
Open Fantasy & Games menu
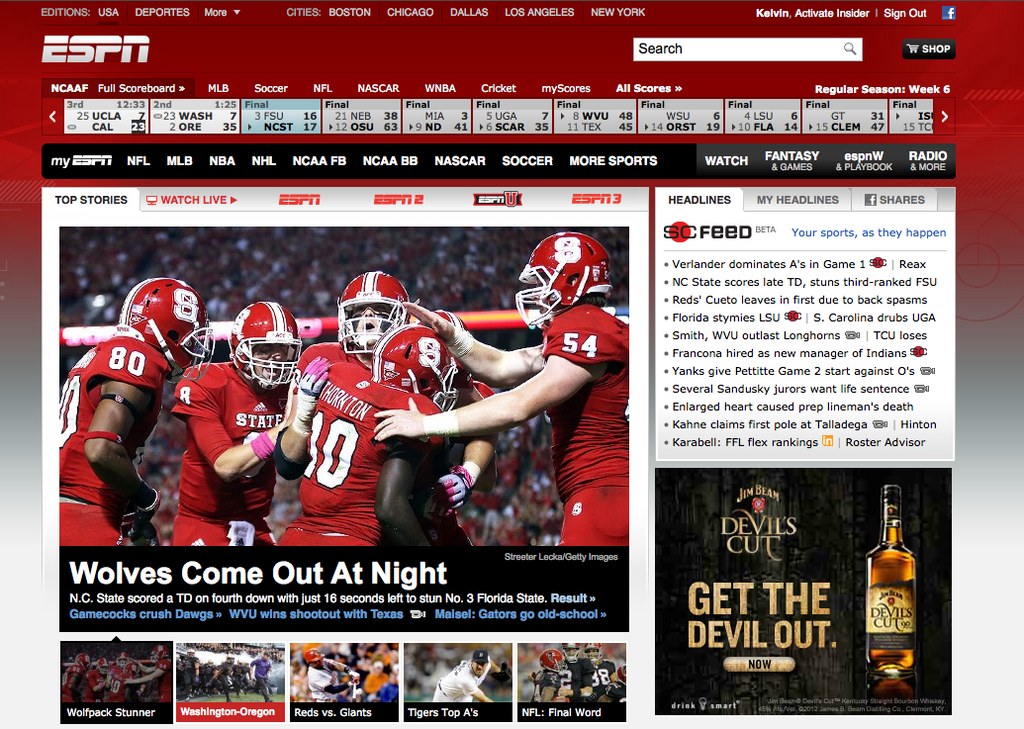(792, 161)
